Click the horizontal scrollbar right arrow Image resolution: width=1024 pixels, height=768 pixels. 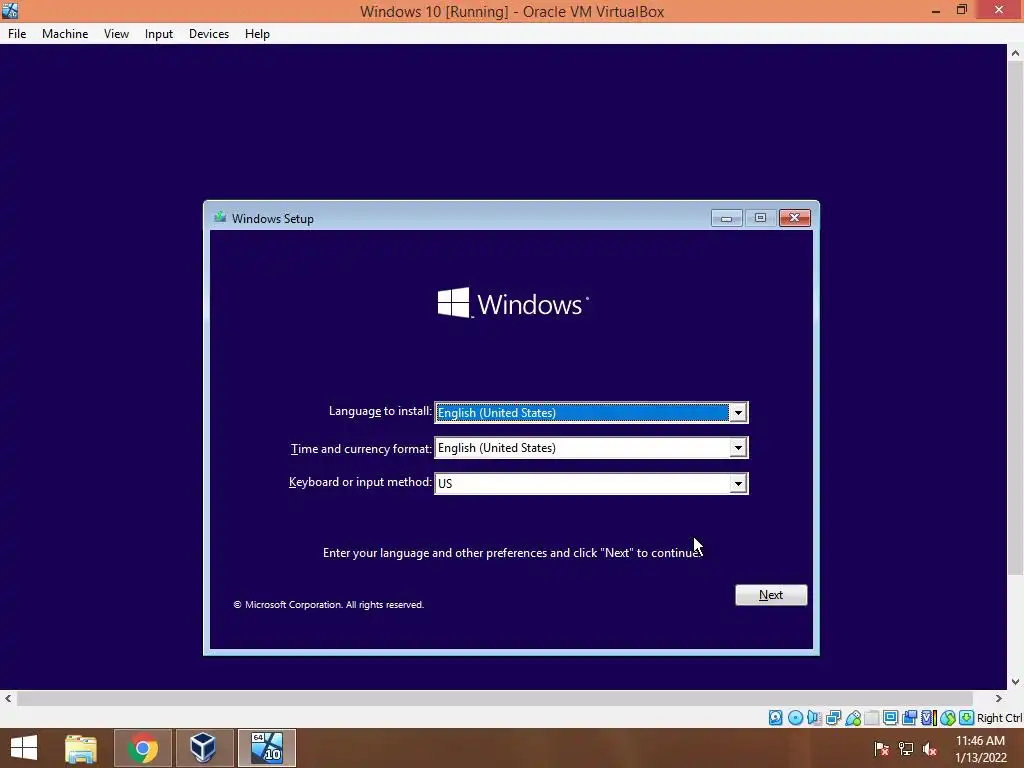tap(998, 698)
